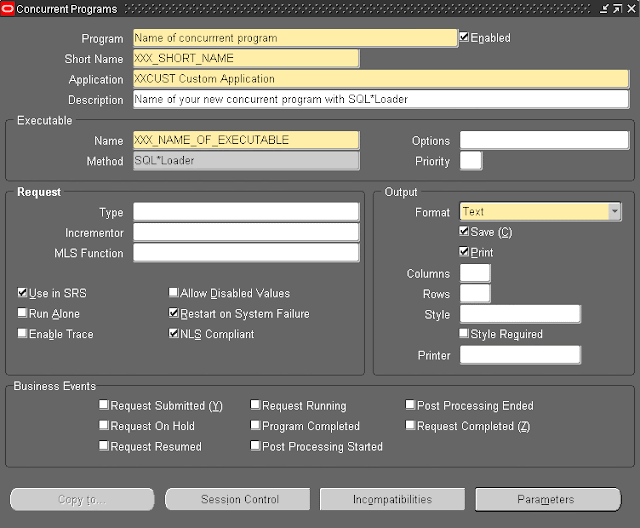Viewport: 640px width, 528px height.
Task: Open the Incompatibilities window
Action: pos(392,499)
